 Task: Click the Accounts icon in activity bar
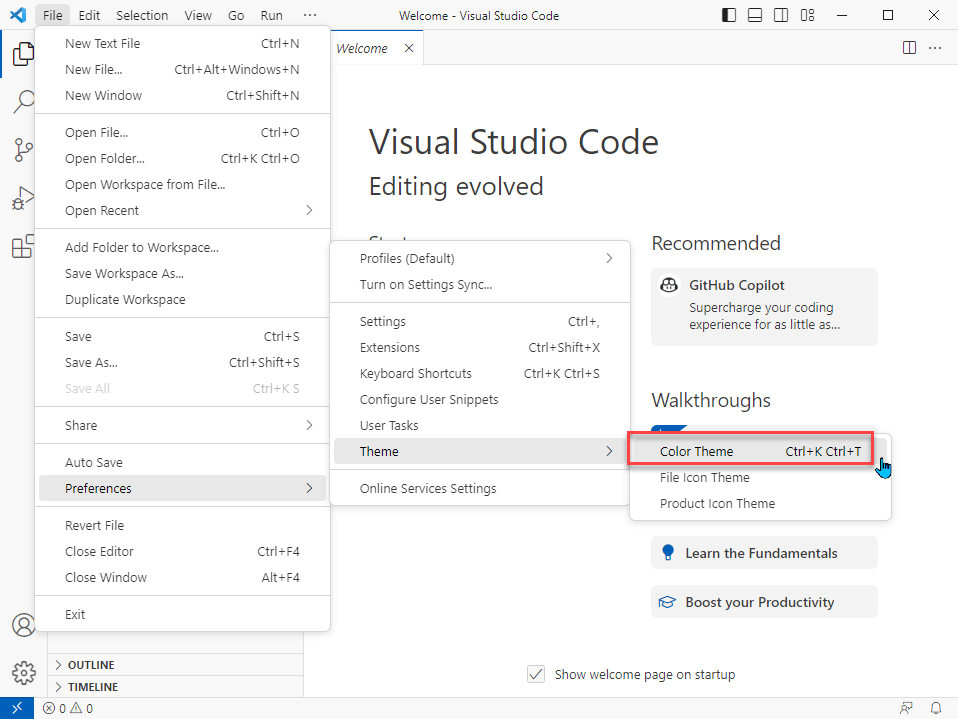pyautogui.click(x=22, y=625)
